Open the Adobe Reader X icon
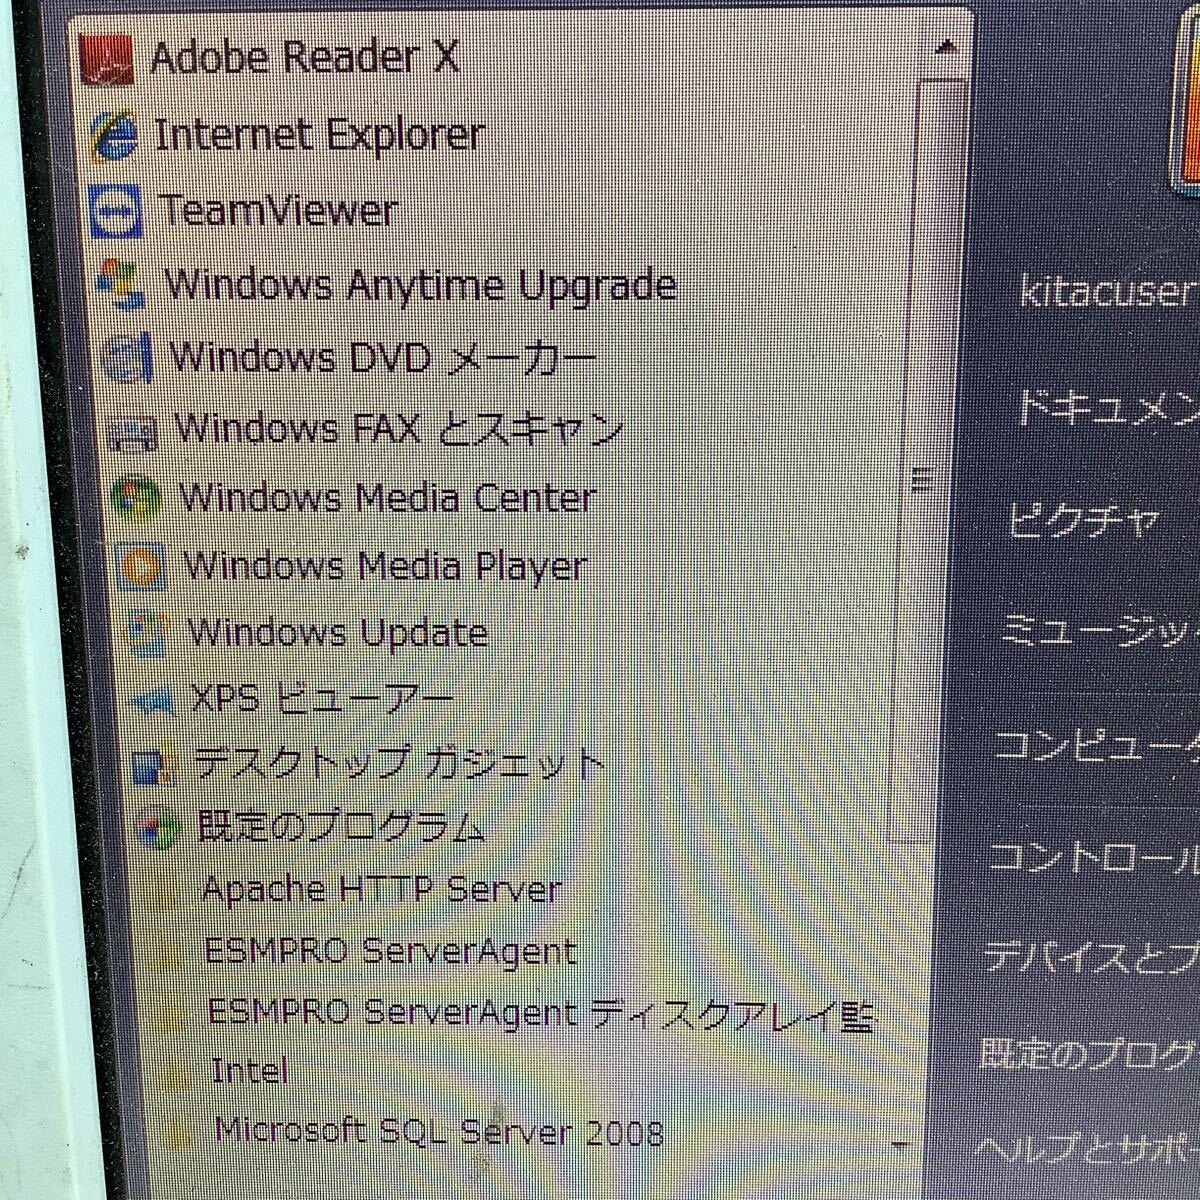The image size is (1200, 1200). coord(105,59)
